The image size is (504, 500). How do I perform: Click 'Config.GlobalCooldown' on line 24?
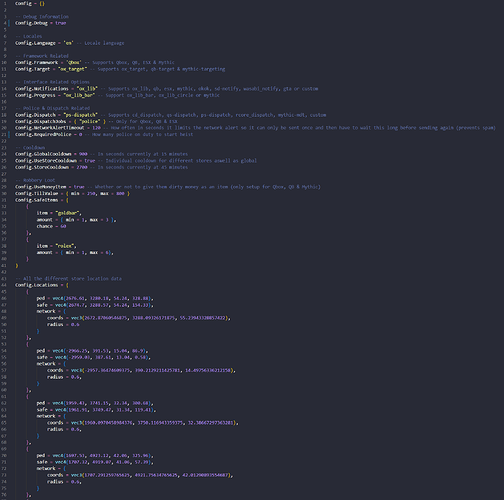click(x=43, y=154)
